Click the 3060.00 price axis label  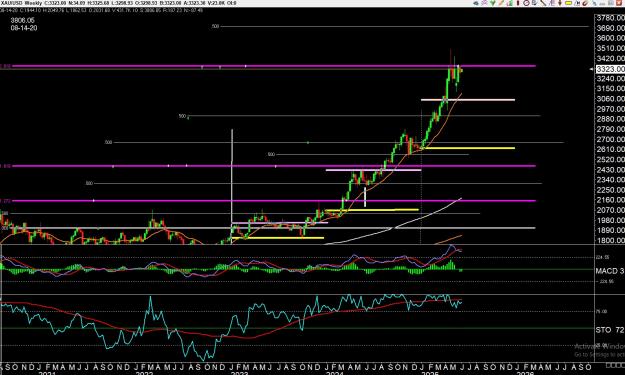tap(610, 99)
